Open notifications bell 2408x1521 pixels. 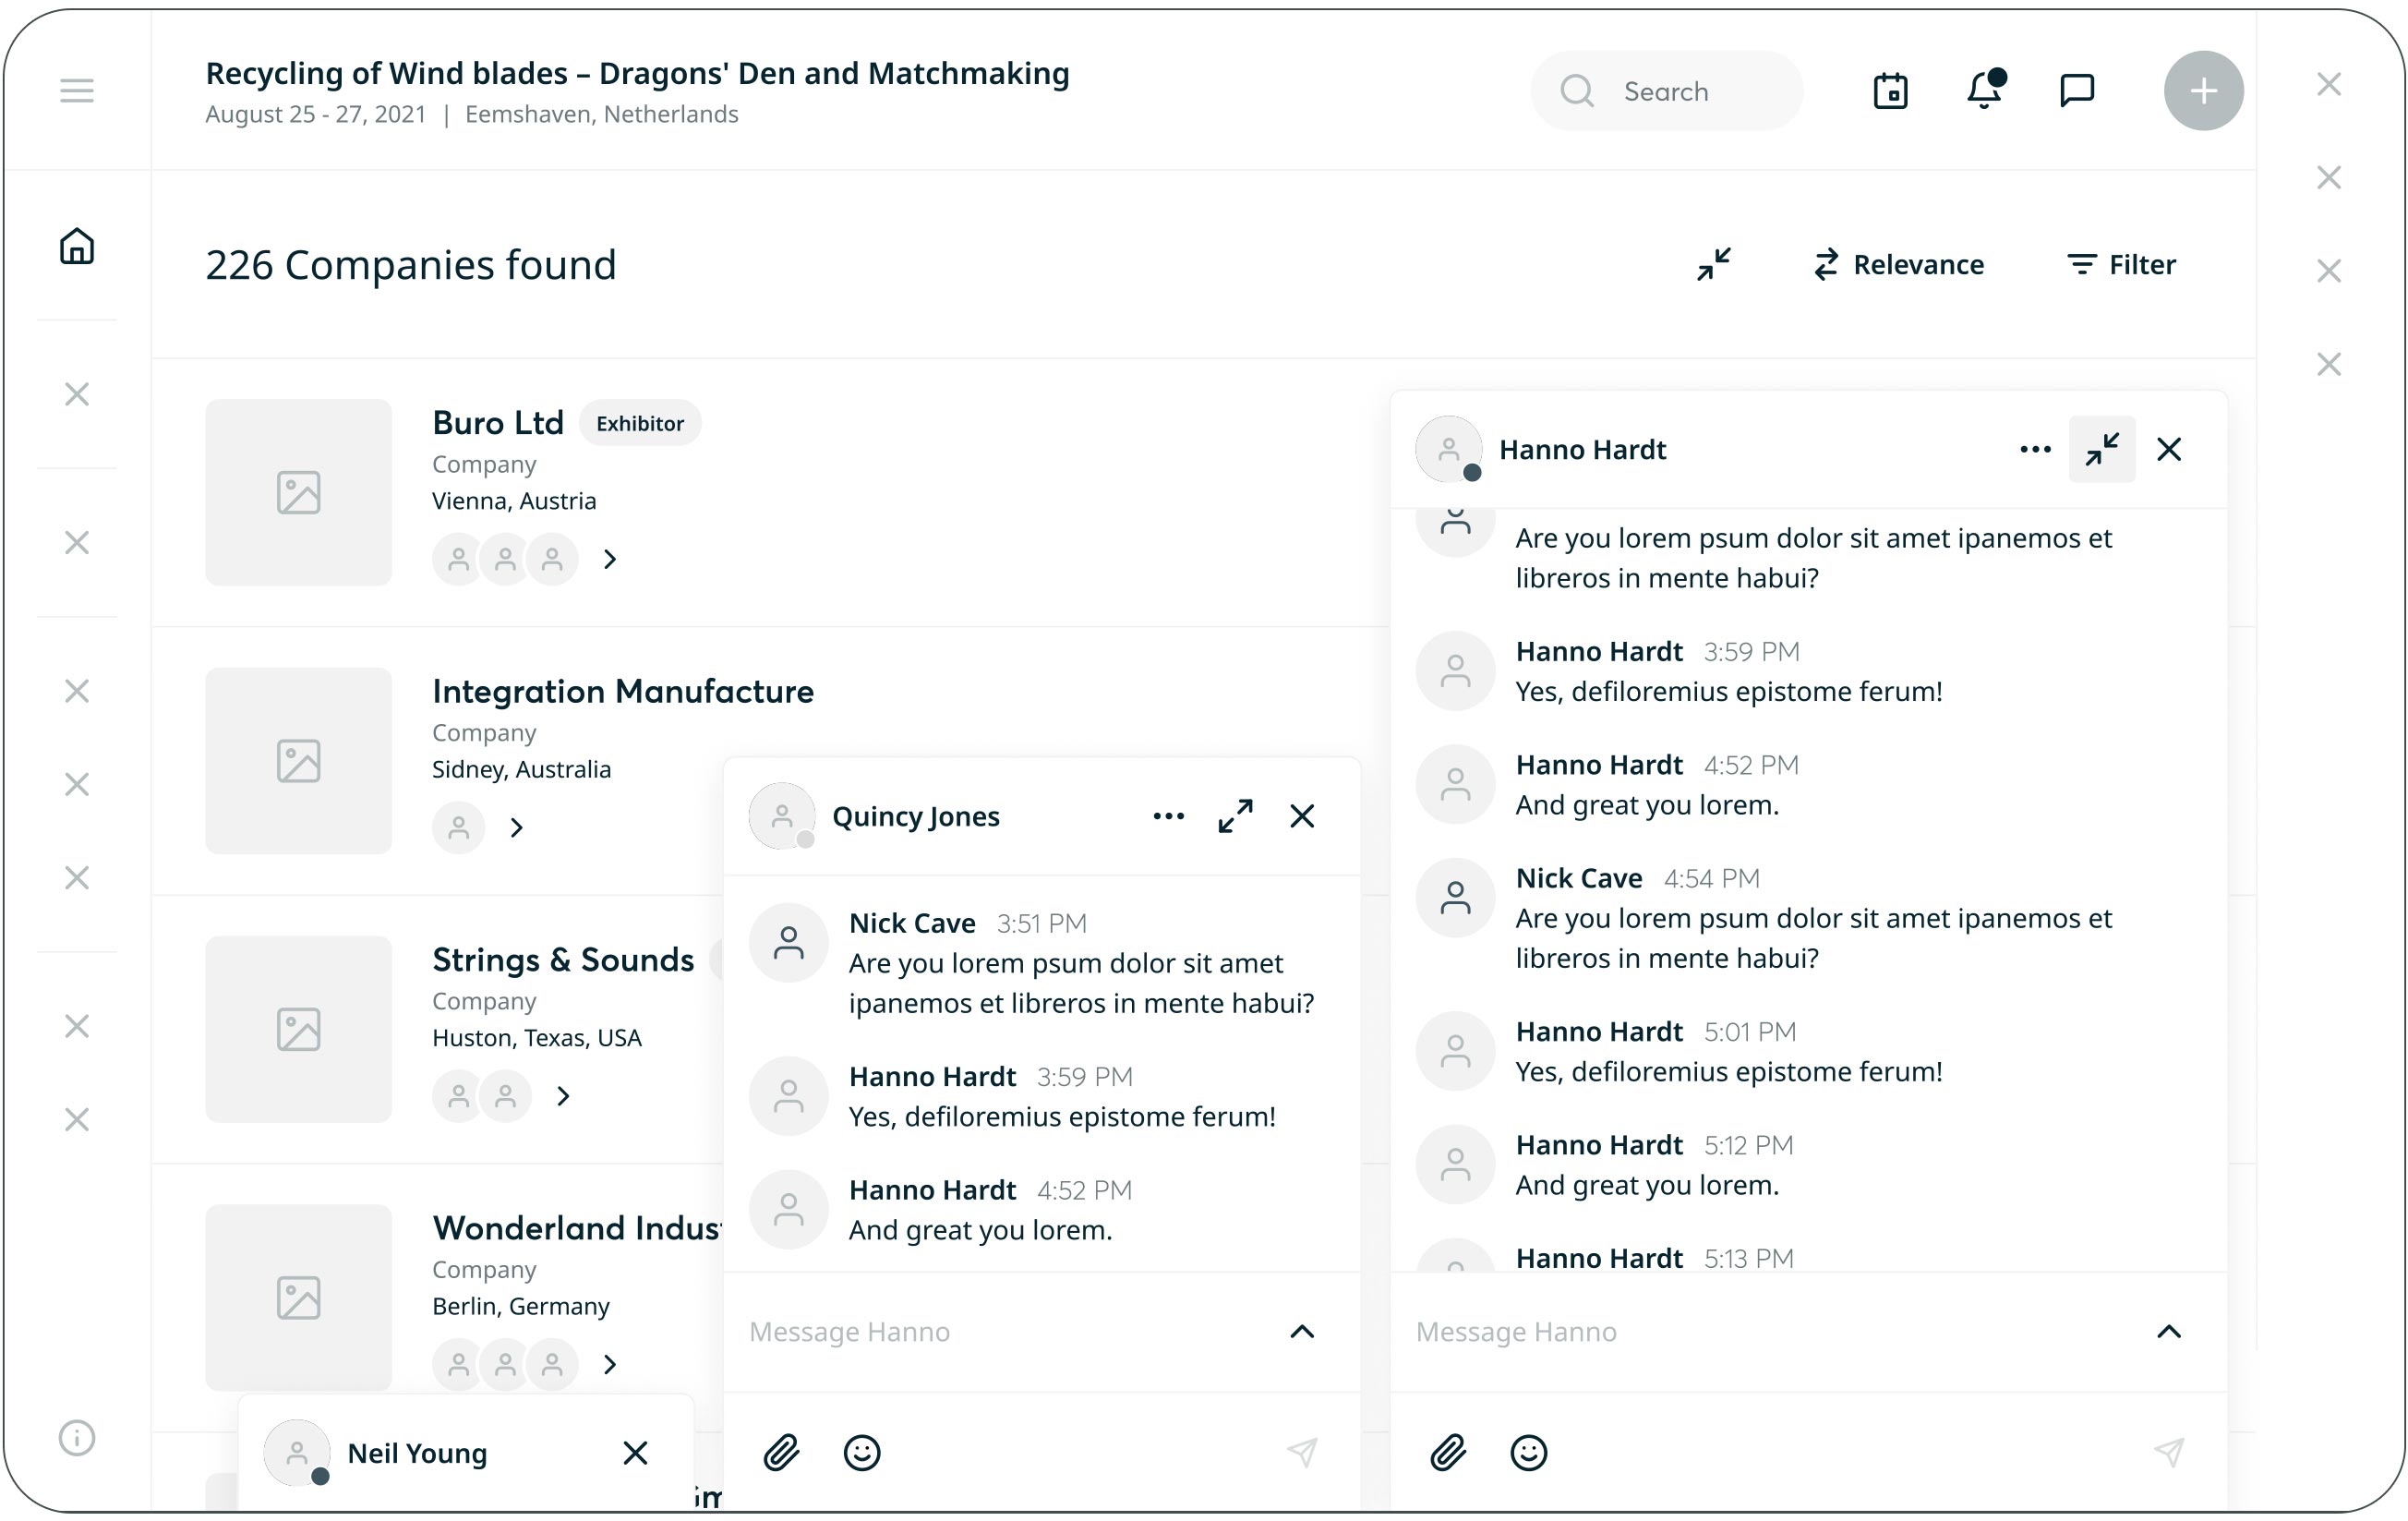[1984, 91]
